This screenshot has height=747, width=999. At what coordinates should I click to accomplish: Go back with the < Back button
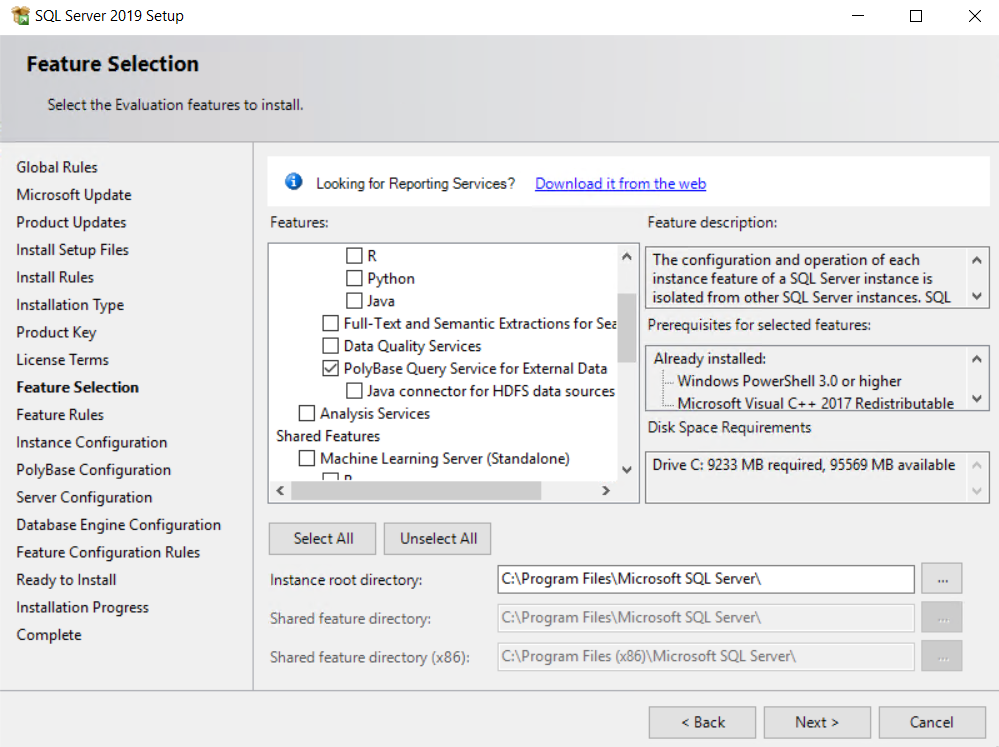coord(702,722)
